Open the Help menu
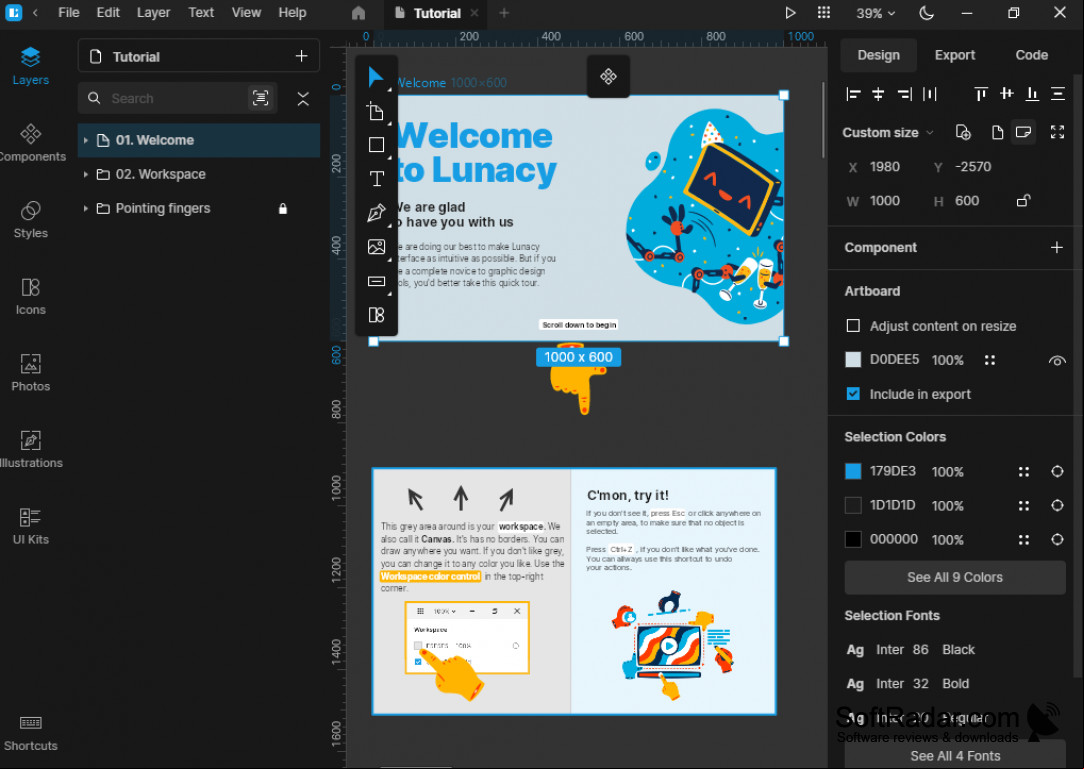 (292, 13)
